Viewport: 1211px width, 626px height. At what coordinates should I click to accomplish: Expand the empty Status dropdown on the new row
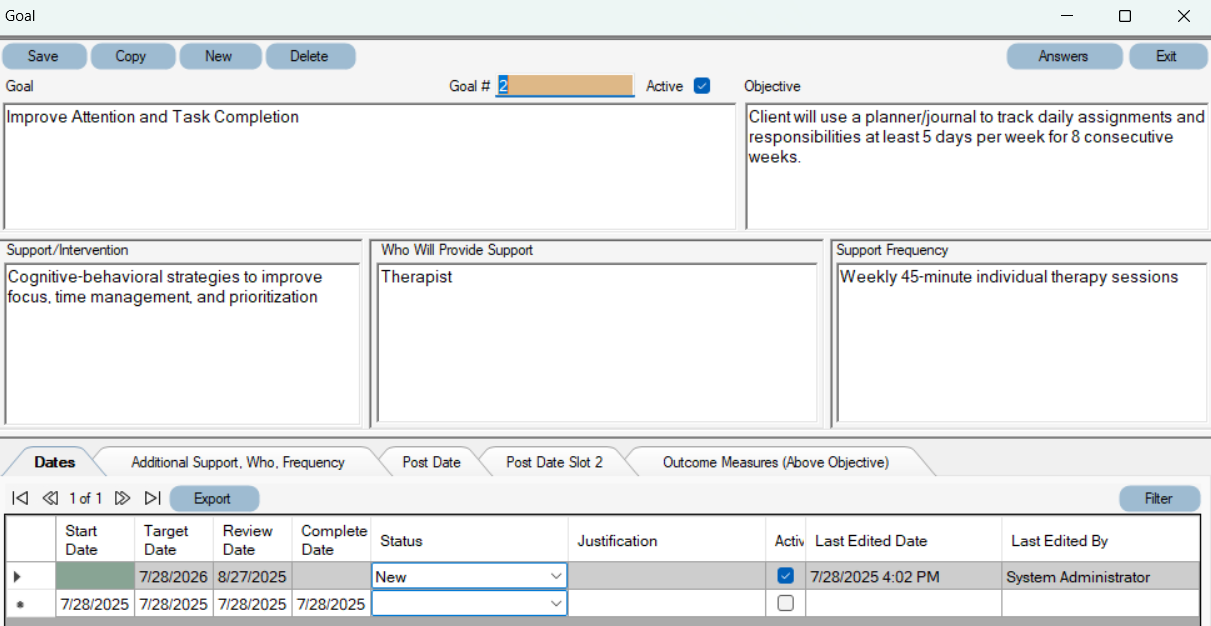(x=558, y=603)
